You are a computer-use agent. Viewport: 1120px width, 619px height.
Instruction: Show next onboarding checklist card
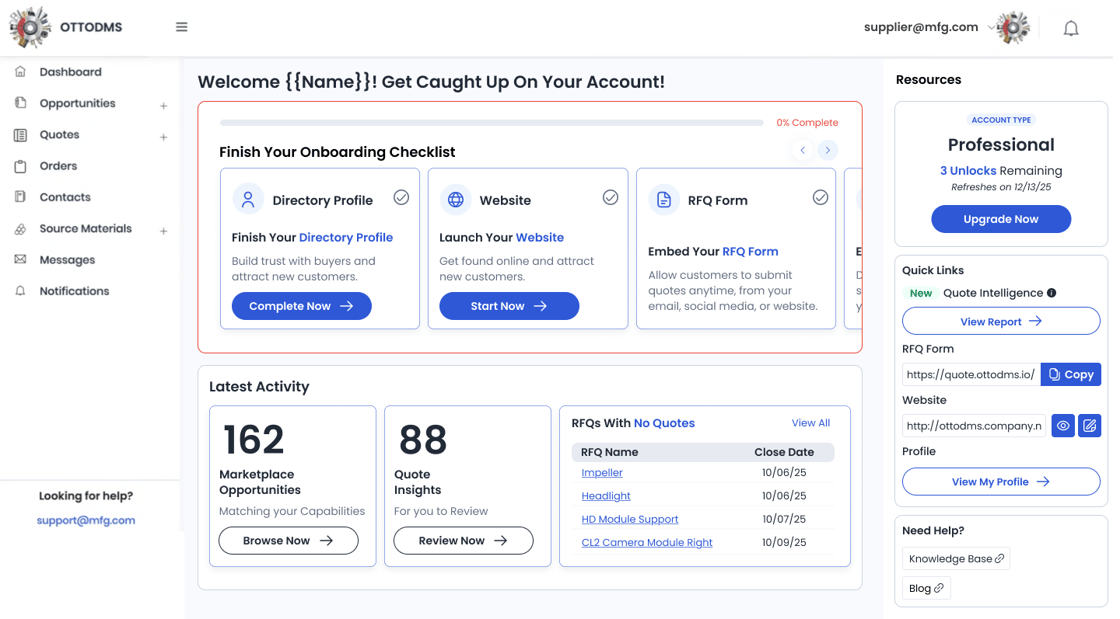click(x=827, y=150)
